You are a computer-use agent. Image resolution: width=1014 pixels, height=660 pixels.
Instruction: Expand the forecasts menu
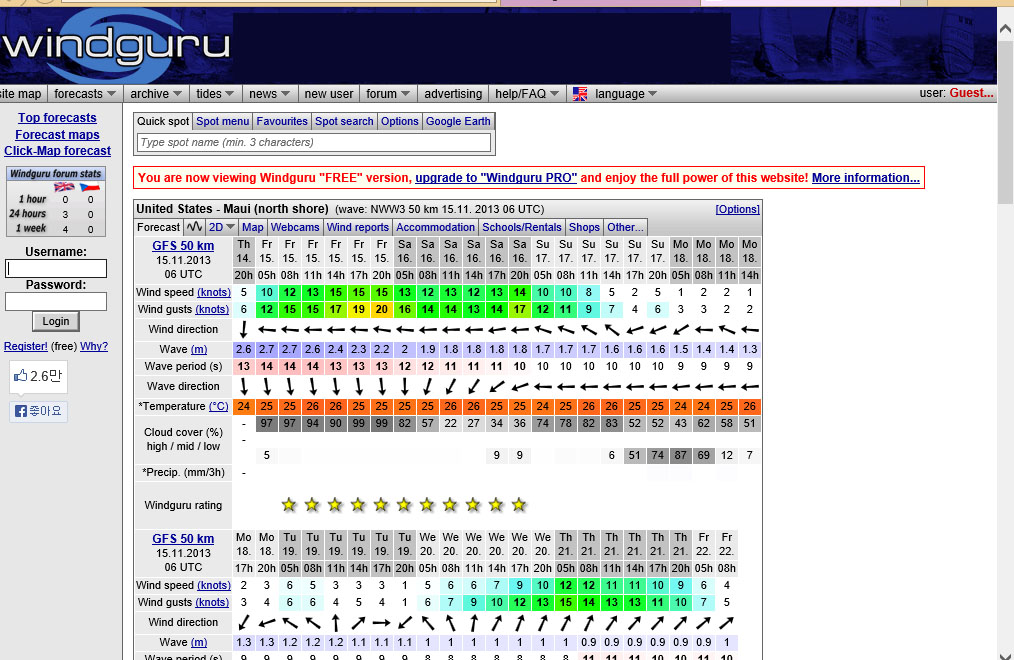(85, 94)
